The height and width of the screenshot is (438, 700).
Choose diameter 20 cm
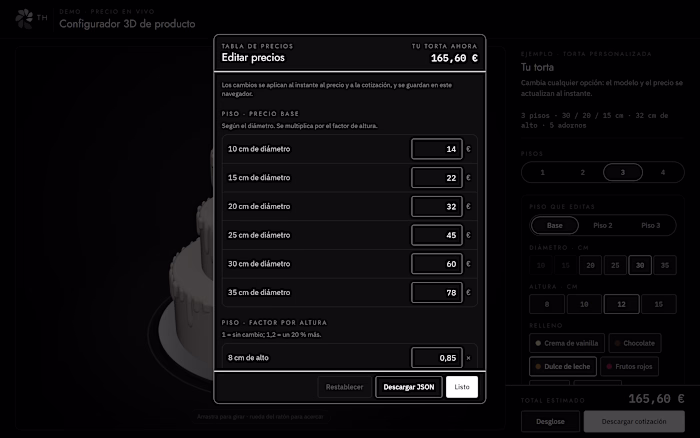click(x=590, y=265)
